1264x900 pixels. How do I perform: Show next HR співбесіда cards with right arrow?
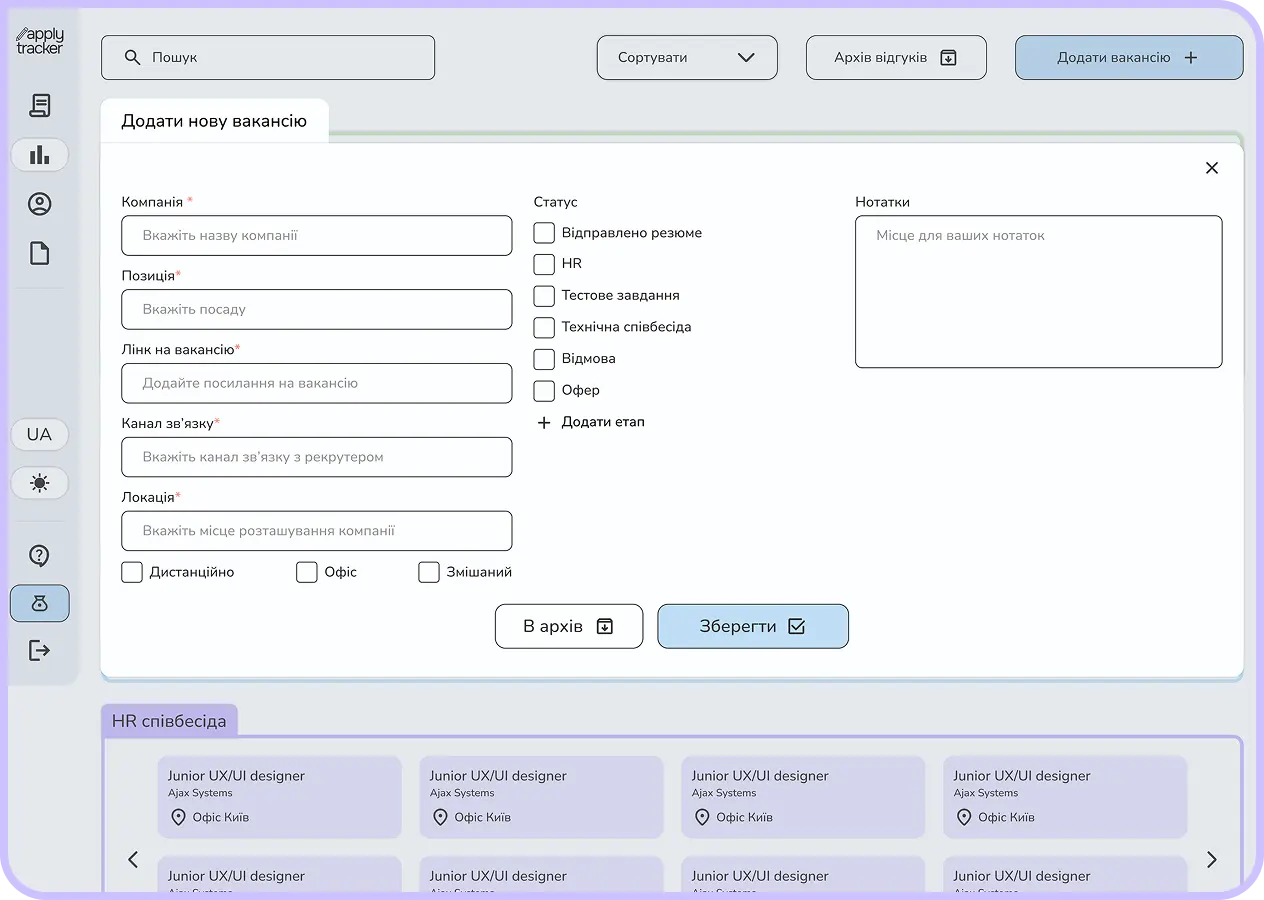click(x=1212, y=859)
